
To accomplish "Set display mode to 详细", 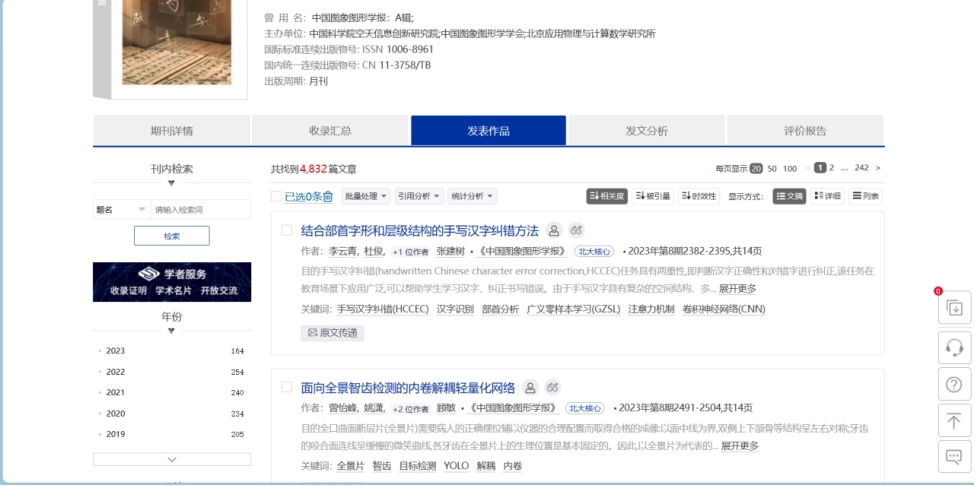I will point(828,196).
